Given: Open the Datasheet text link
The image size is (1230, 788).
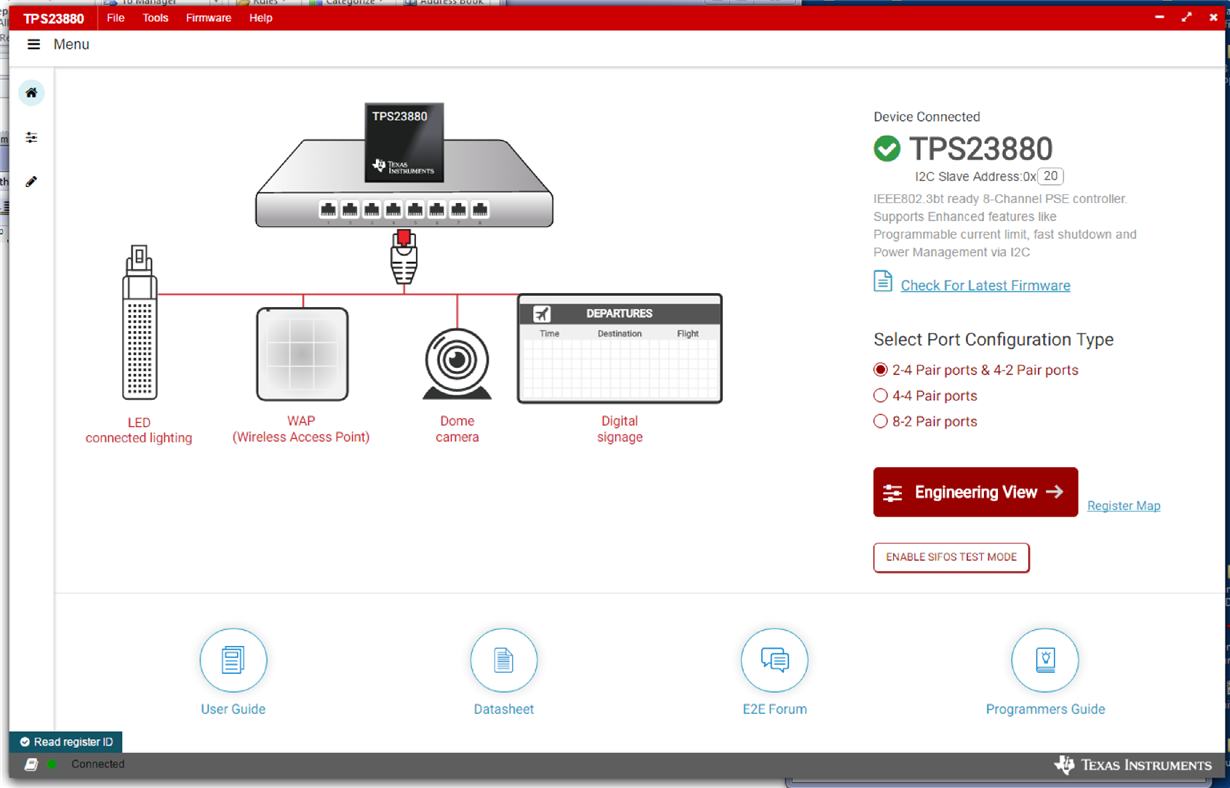Looking at the screenshot, I should pos(504,709).
